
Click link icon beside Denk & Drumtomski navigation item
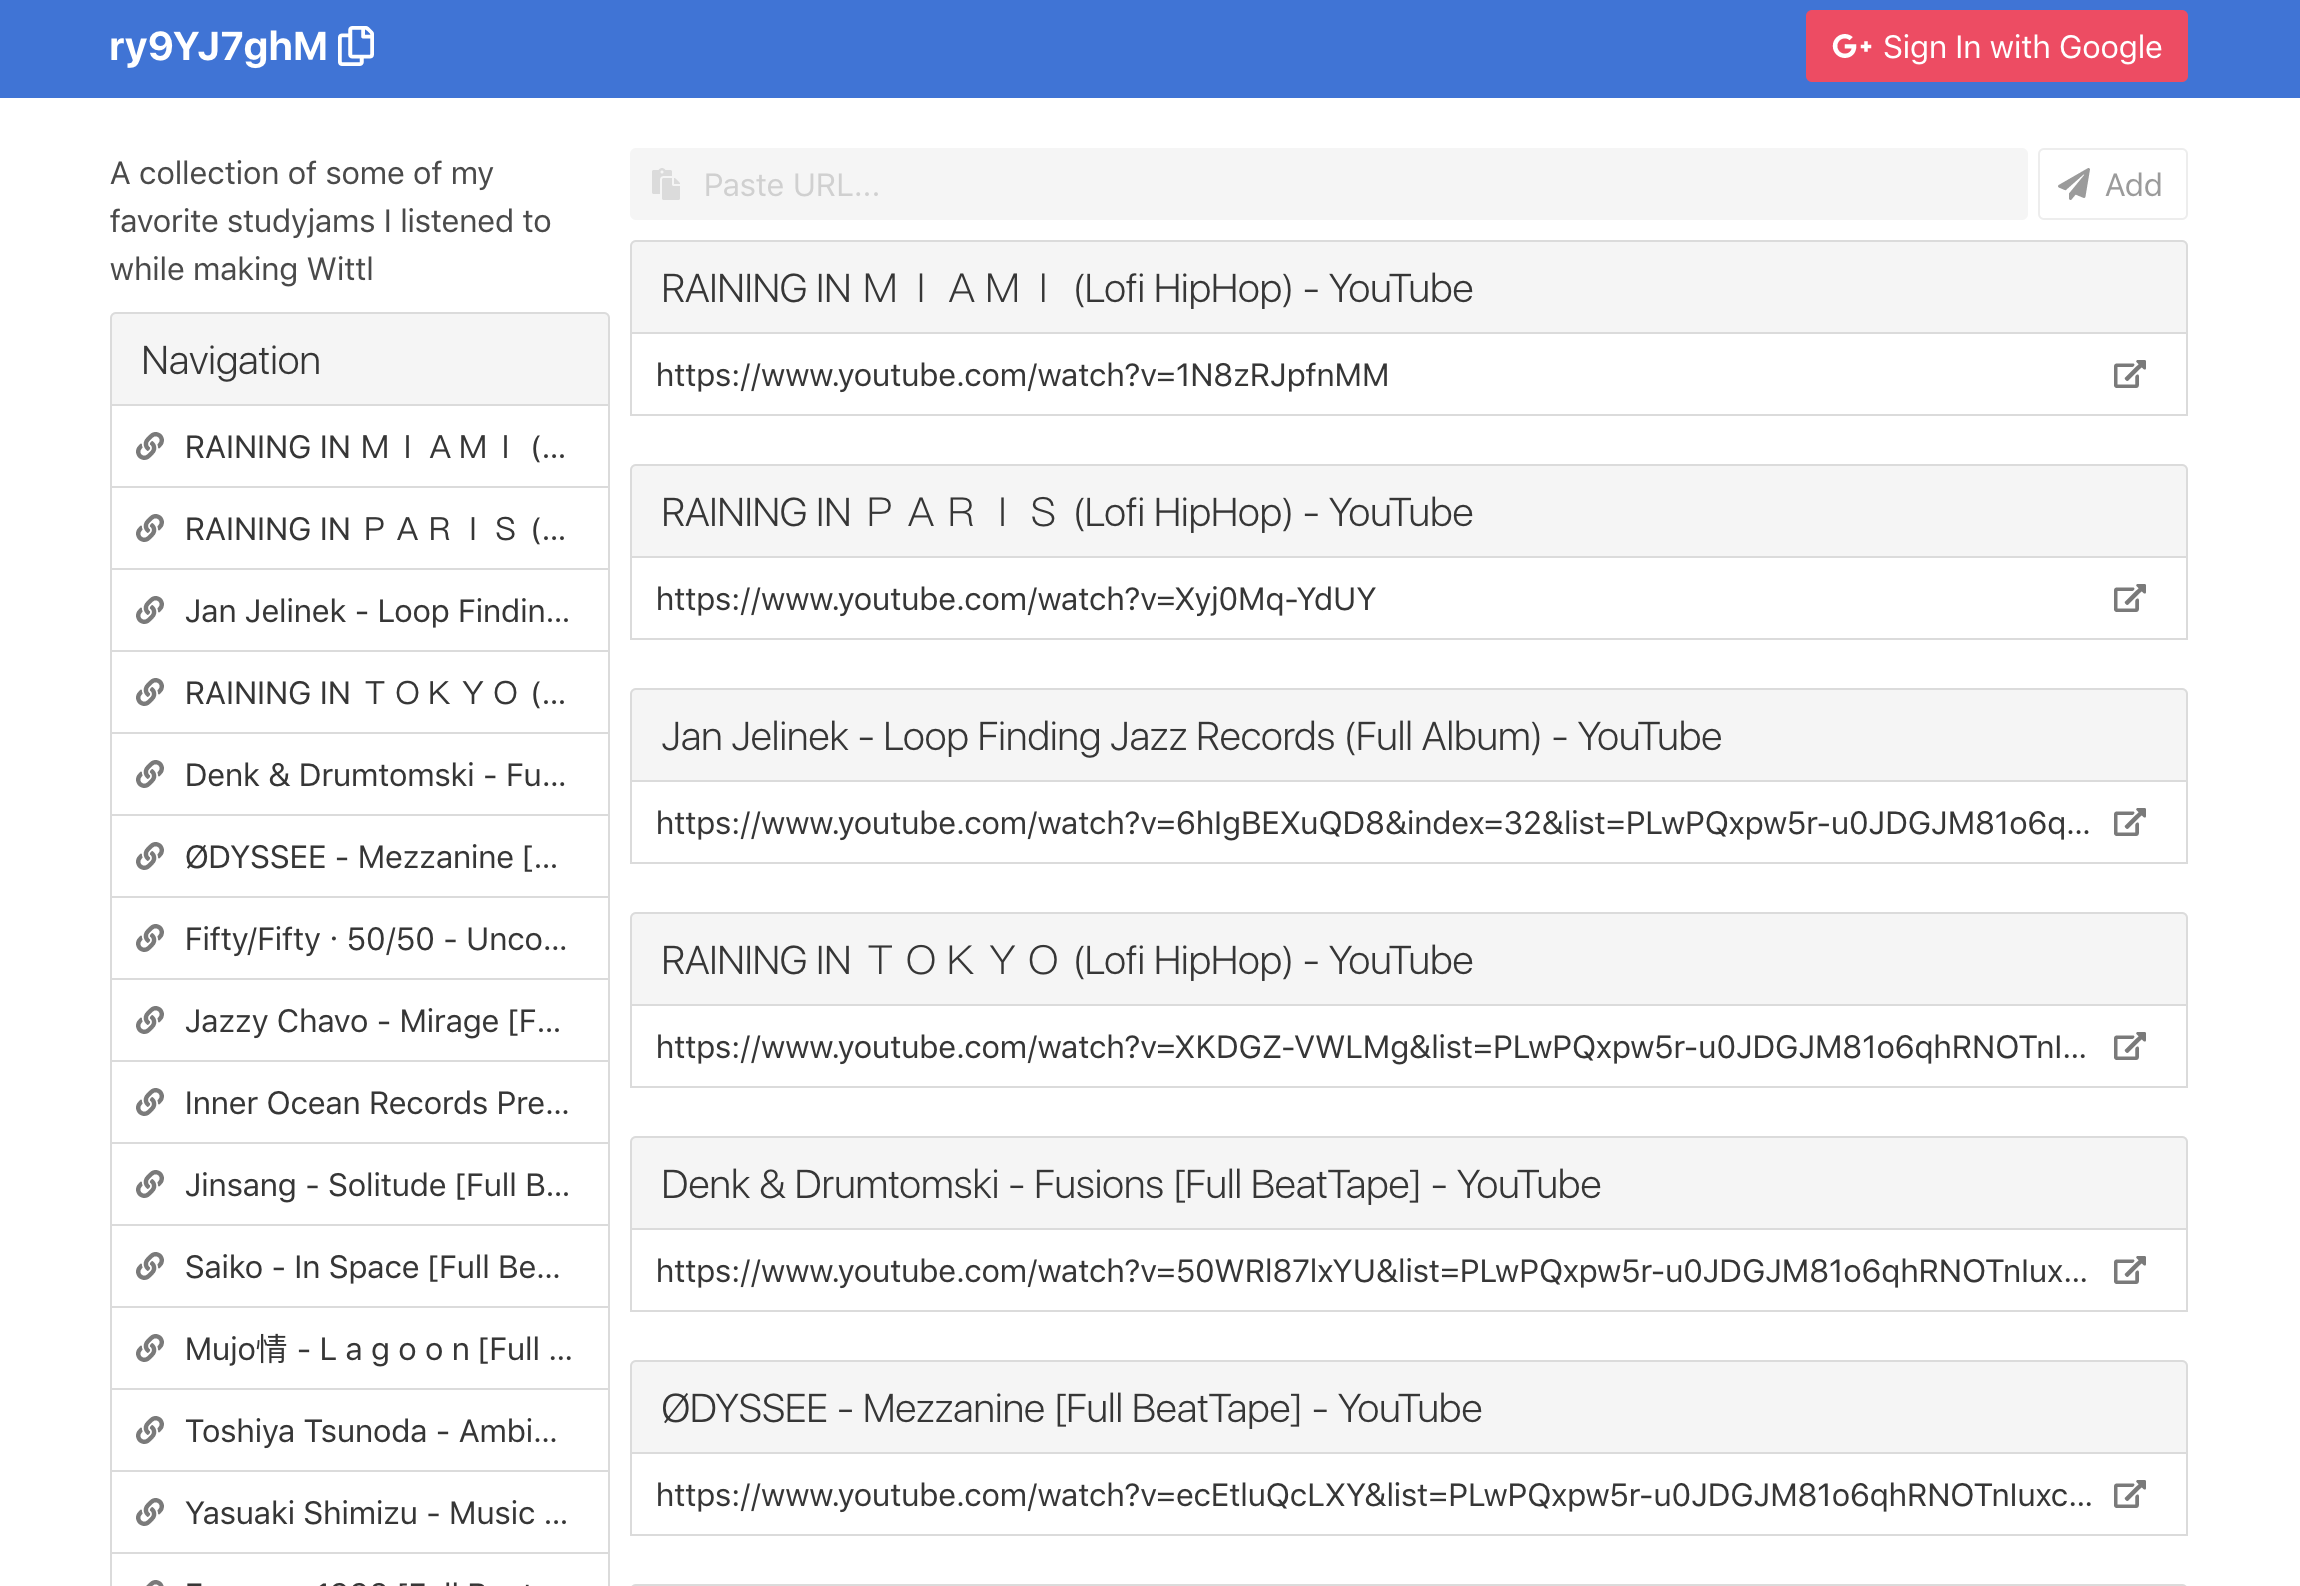(x=150, y=774)
